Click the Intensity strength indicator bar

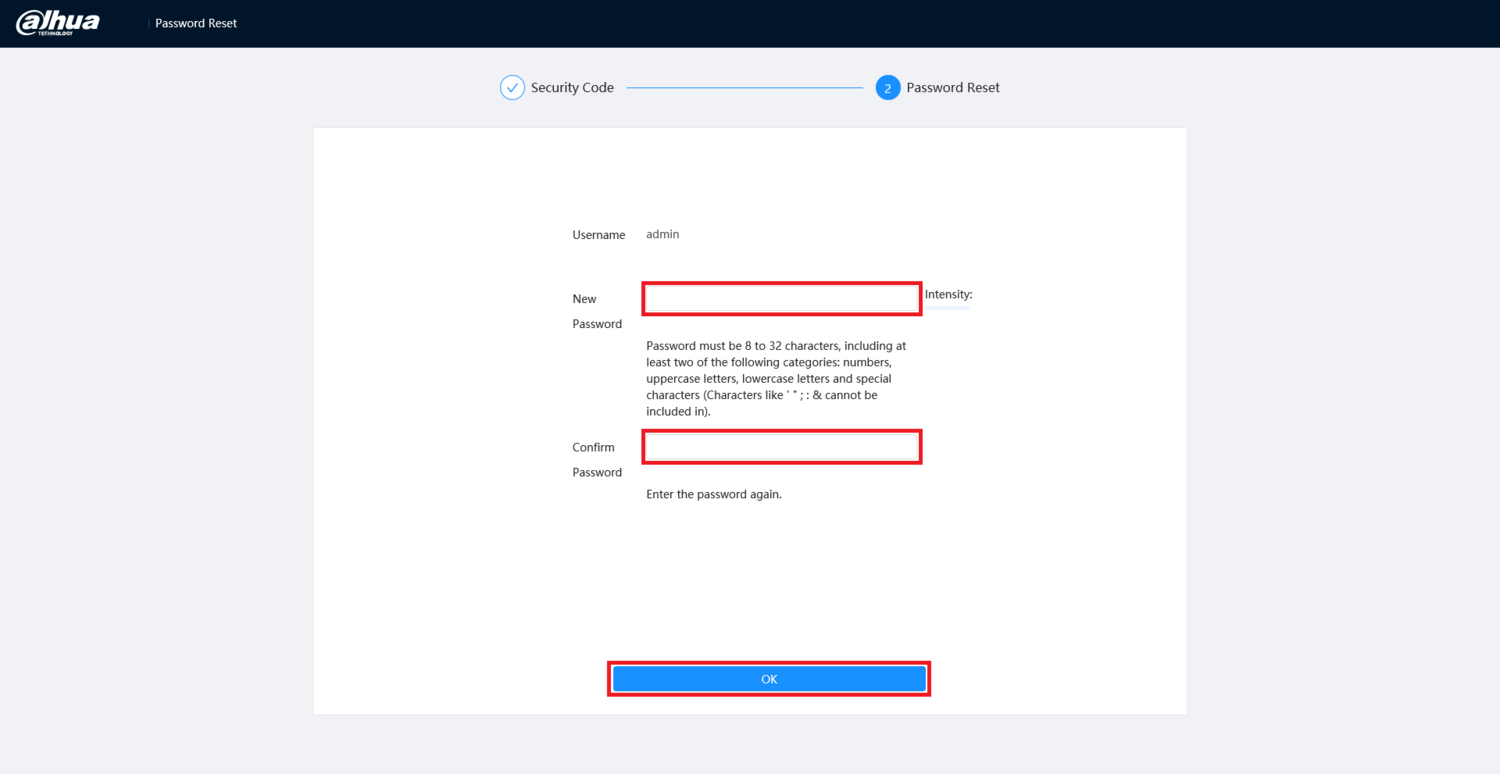947,308
